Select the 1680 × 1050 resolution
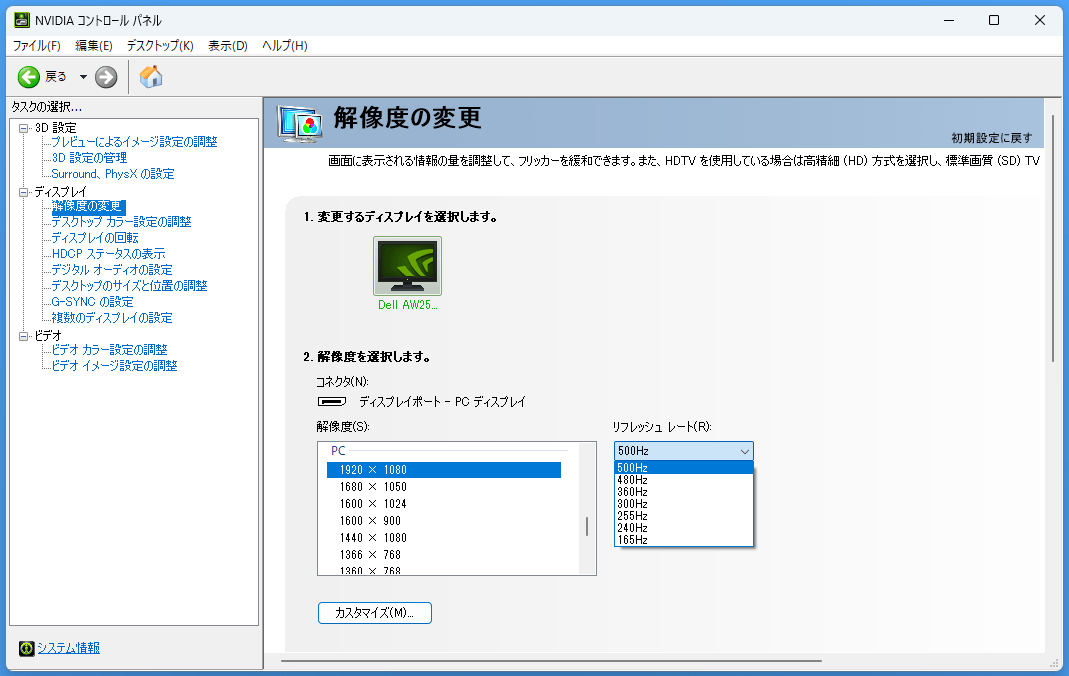 pos(373,487)
